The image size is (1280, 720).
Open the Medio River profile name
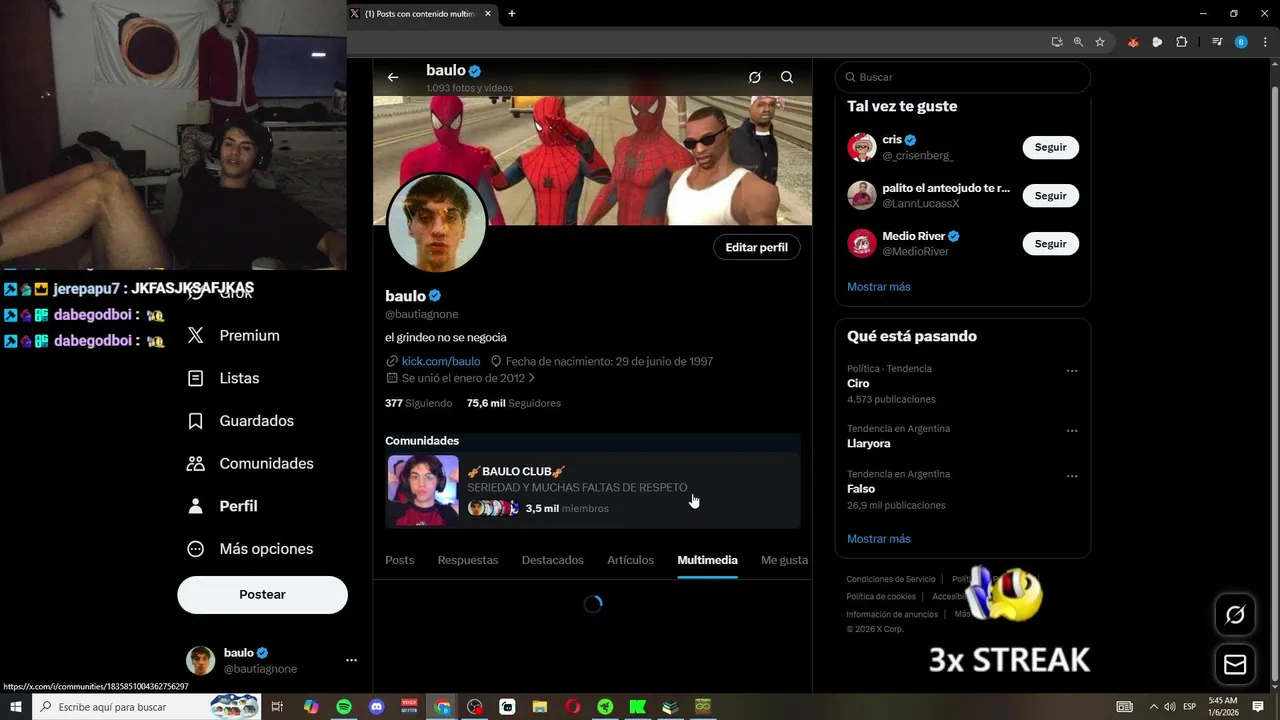pos(914,236)
